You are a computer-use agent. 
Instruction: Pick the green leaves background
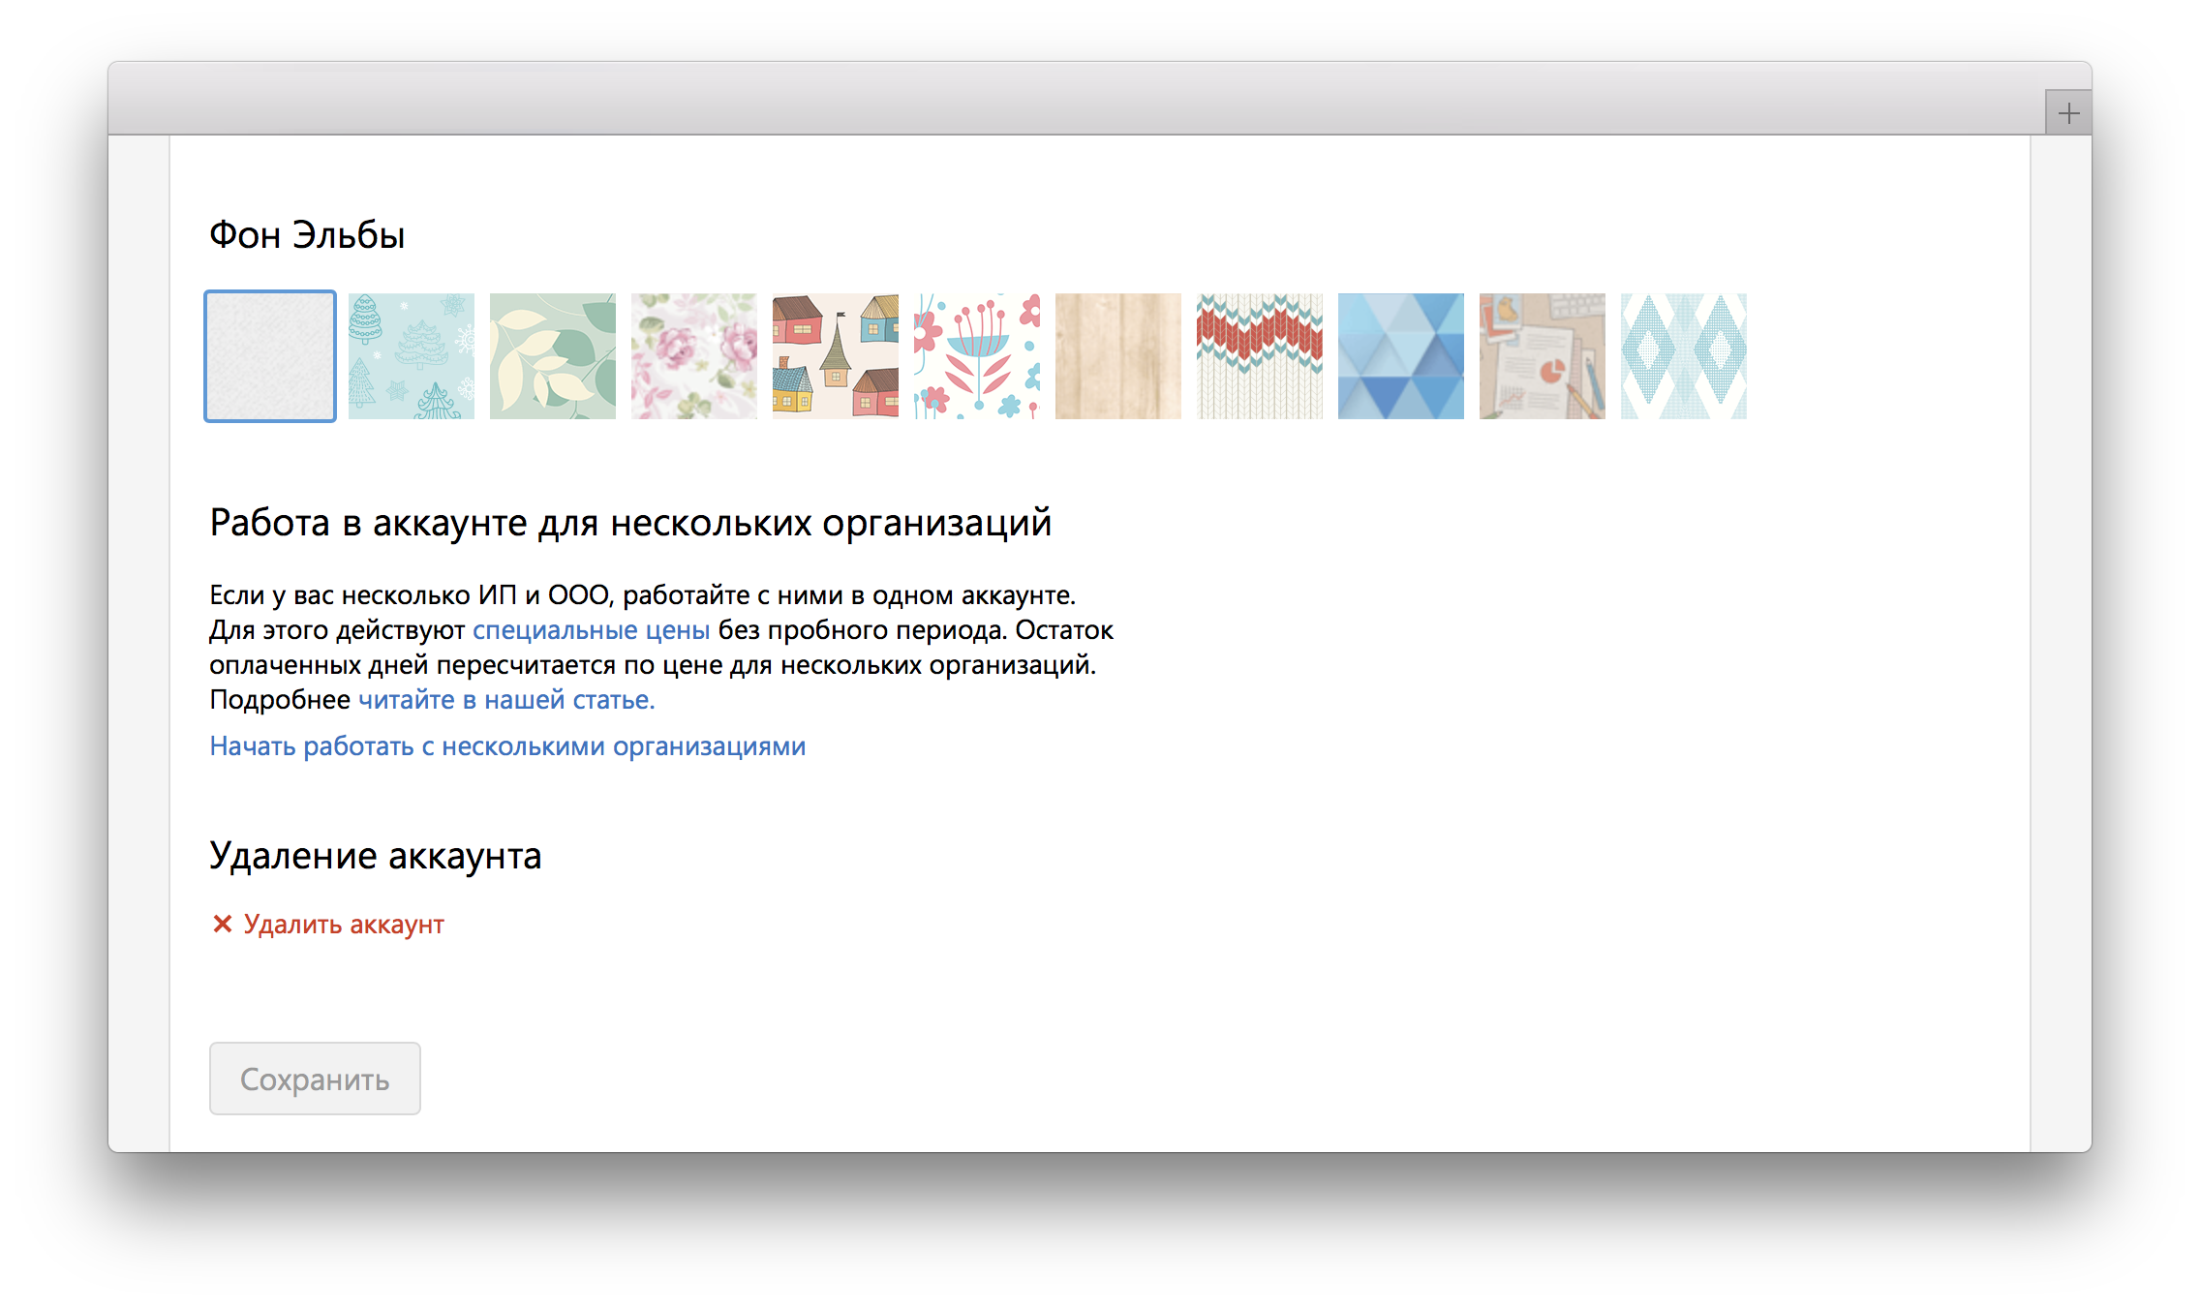click(553, 356)
